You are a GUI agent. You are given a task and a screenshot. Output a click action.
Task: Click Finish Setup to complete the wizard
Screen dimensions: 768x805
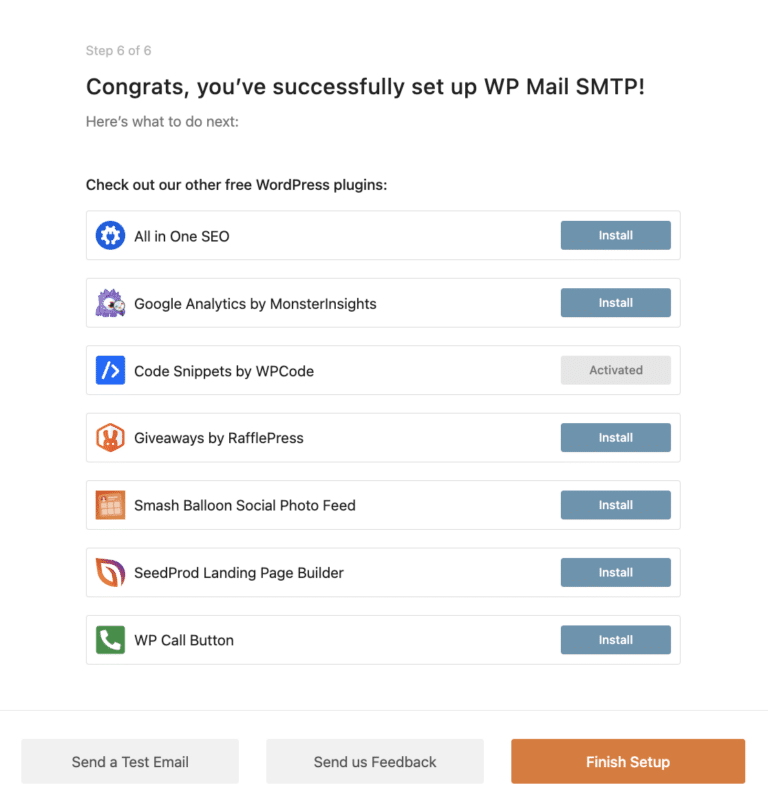coord(628,761)
